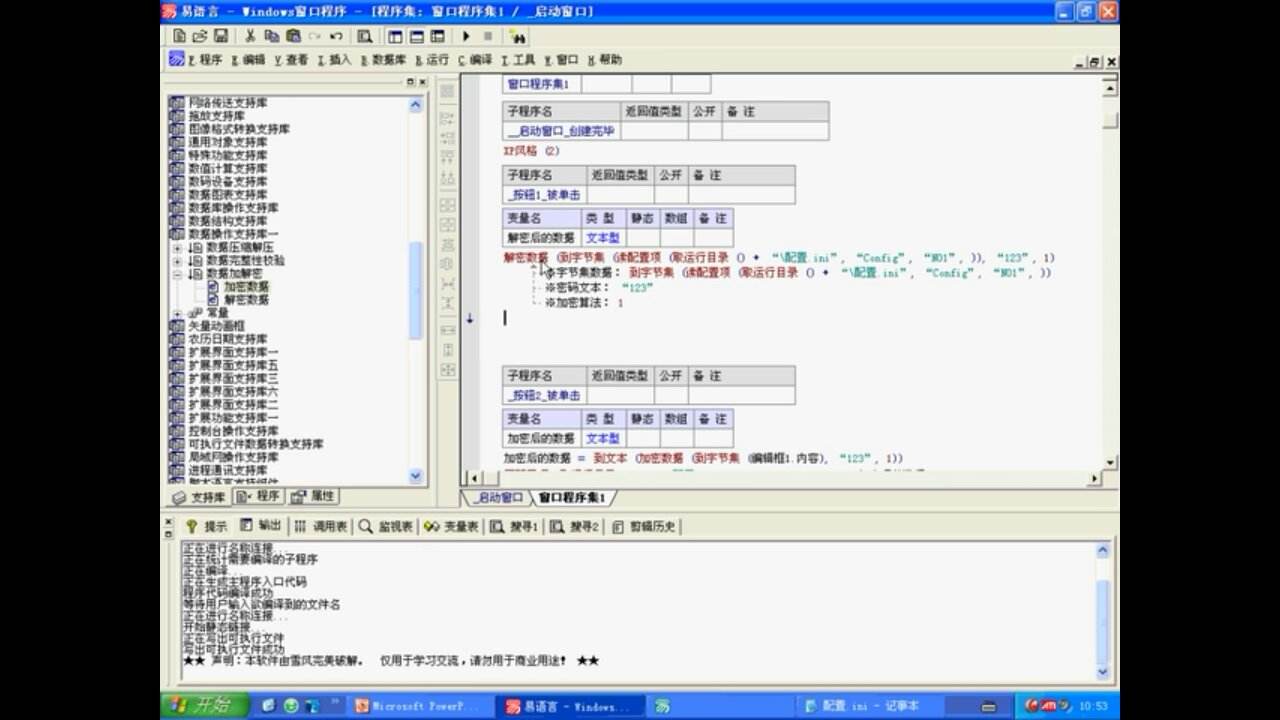The image size is (1280, 720).
Task: Click the Copy toolbar icon
Action: click(272, 36)
